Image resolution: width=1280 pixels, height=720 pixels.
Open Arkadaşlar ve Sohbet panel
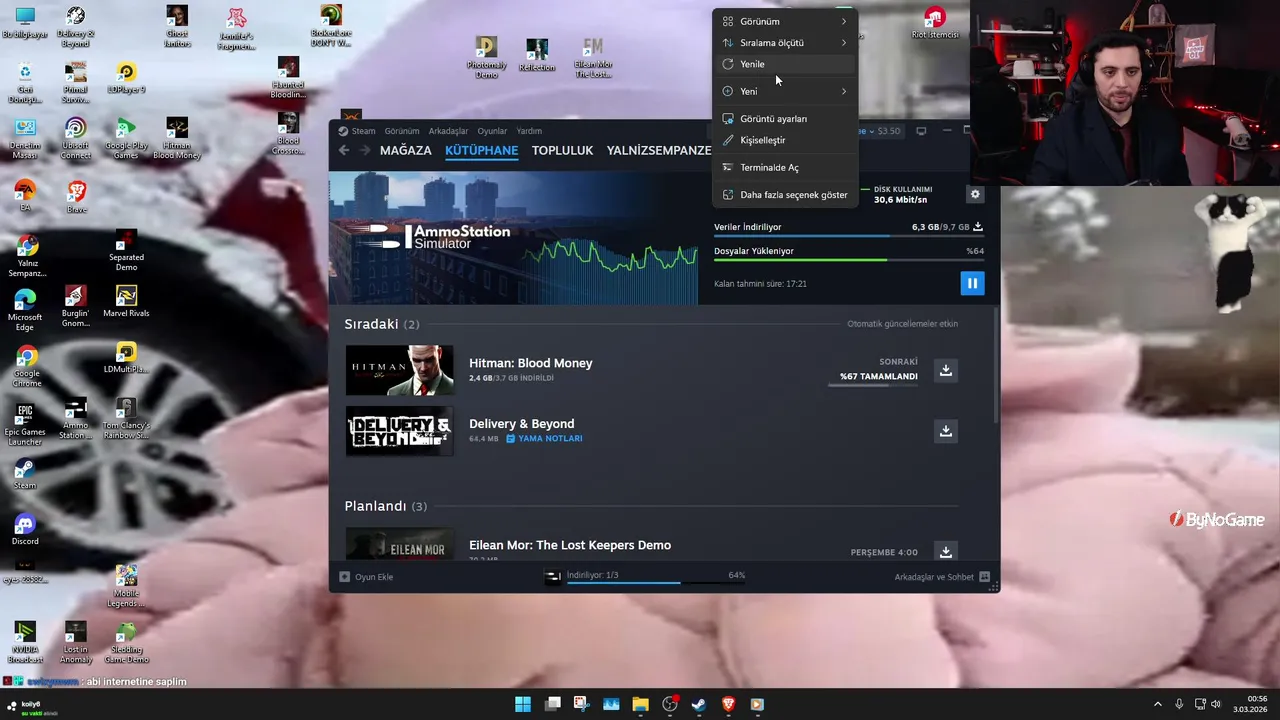click(942, 577)
